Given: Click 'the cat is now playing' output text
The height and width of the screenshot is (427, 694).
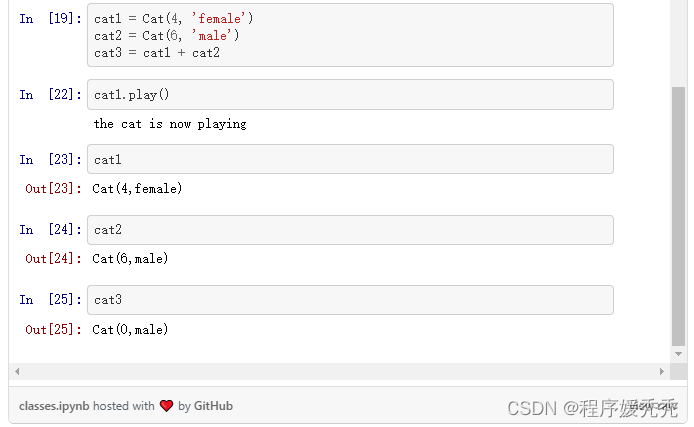Looking at the screenshot, I should [170, 124].
